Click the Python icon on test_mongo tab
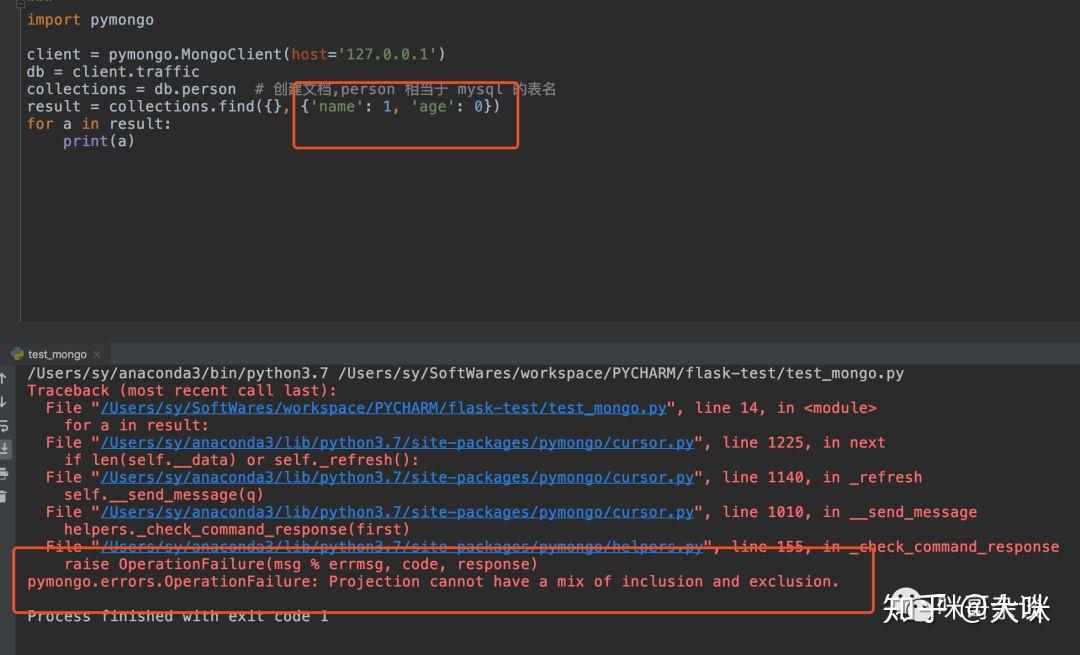This screenshot has height=655, width=1080. point(17,354)
